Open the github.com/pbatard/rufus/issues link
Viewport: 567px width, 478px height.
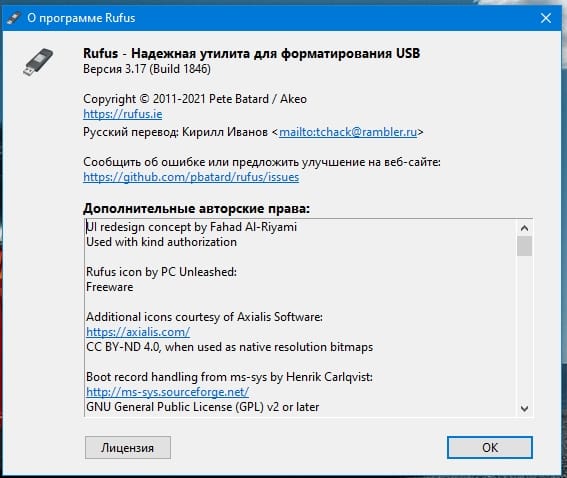coord(191,177)
